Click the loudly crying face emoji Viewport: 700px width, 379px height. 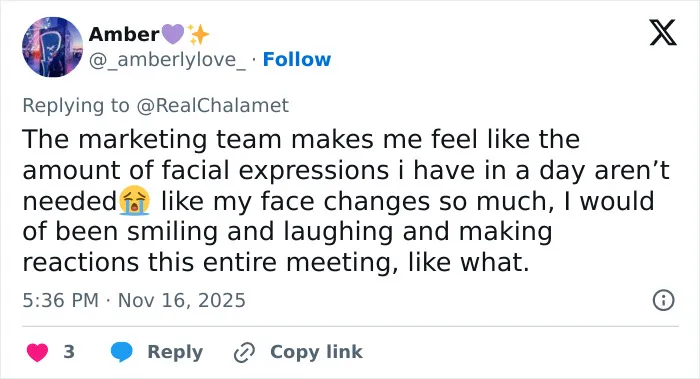tap(134, 200)
